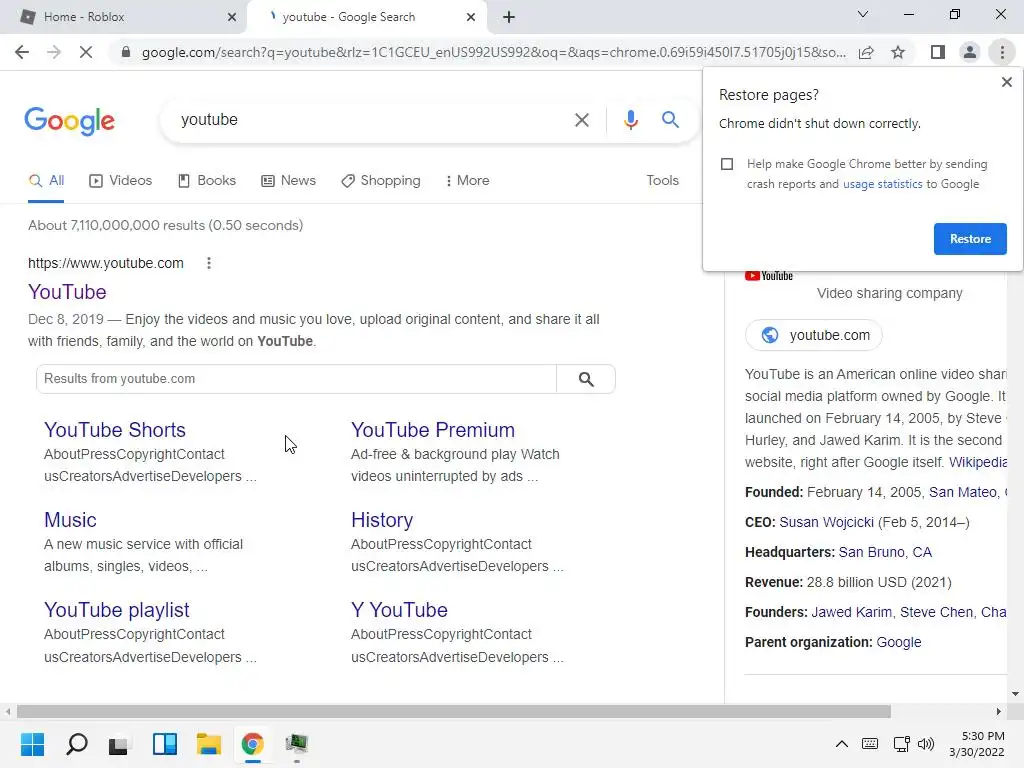
Task: Open the Y YouTube sitelink
Action: pyautogui.click(x=399, y=610)
